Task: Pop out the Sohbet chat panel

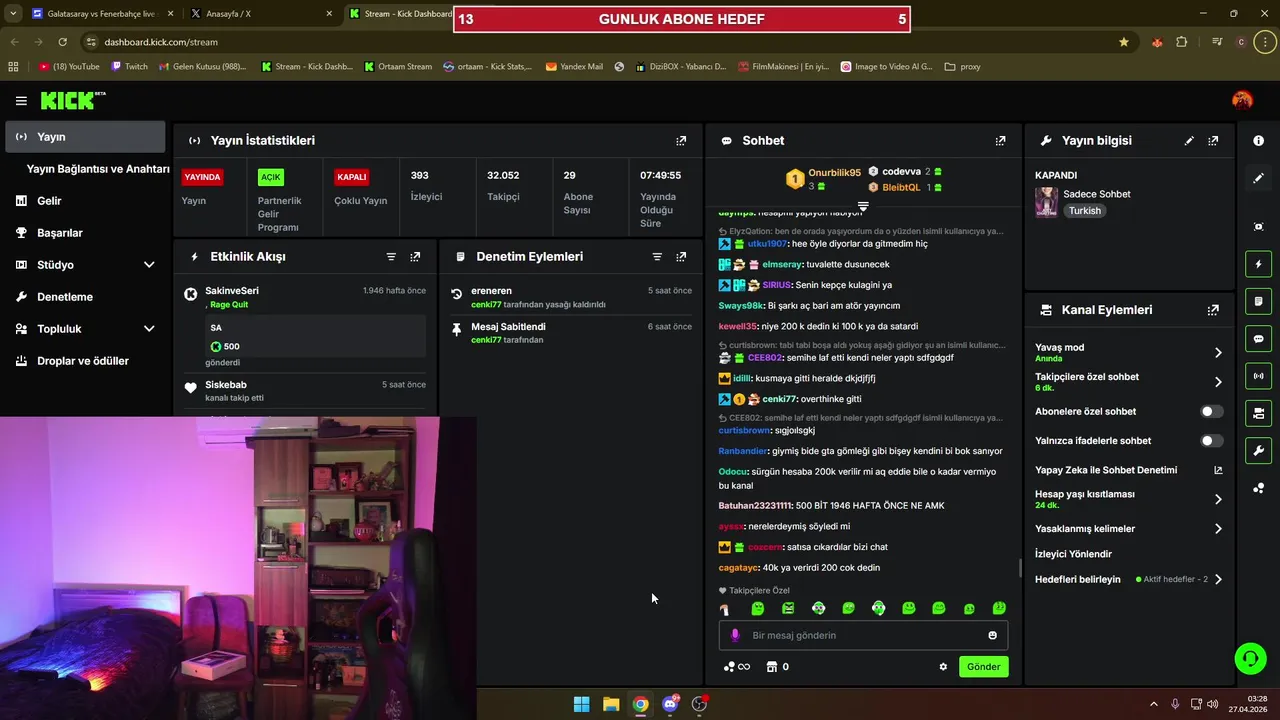Action: coord(1000,141)
